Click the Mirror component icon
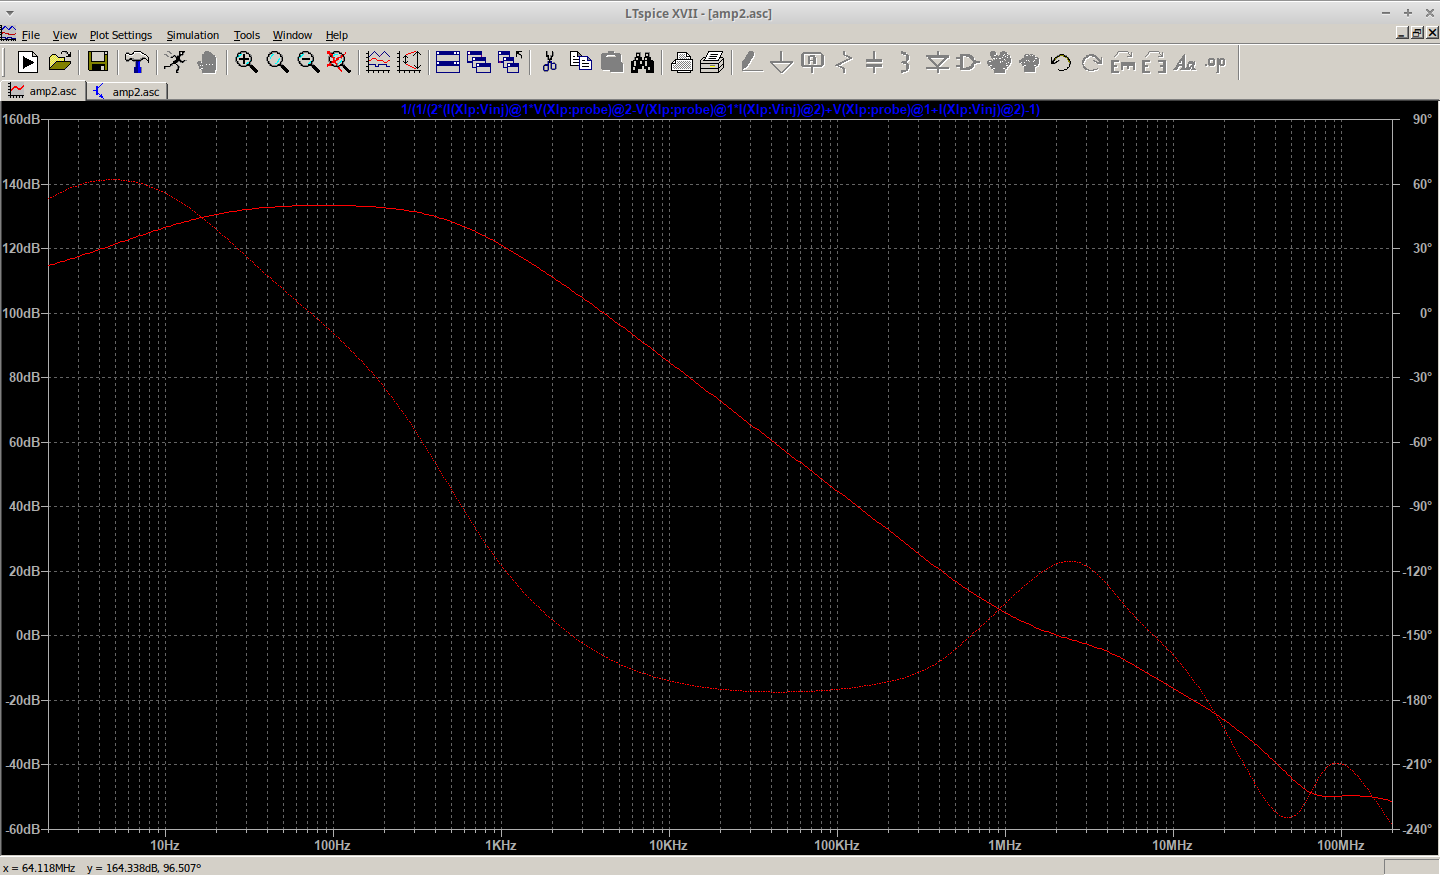The image size is (1440, 875). 1154,62
